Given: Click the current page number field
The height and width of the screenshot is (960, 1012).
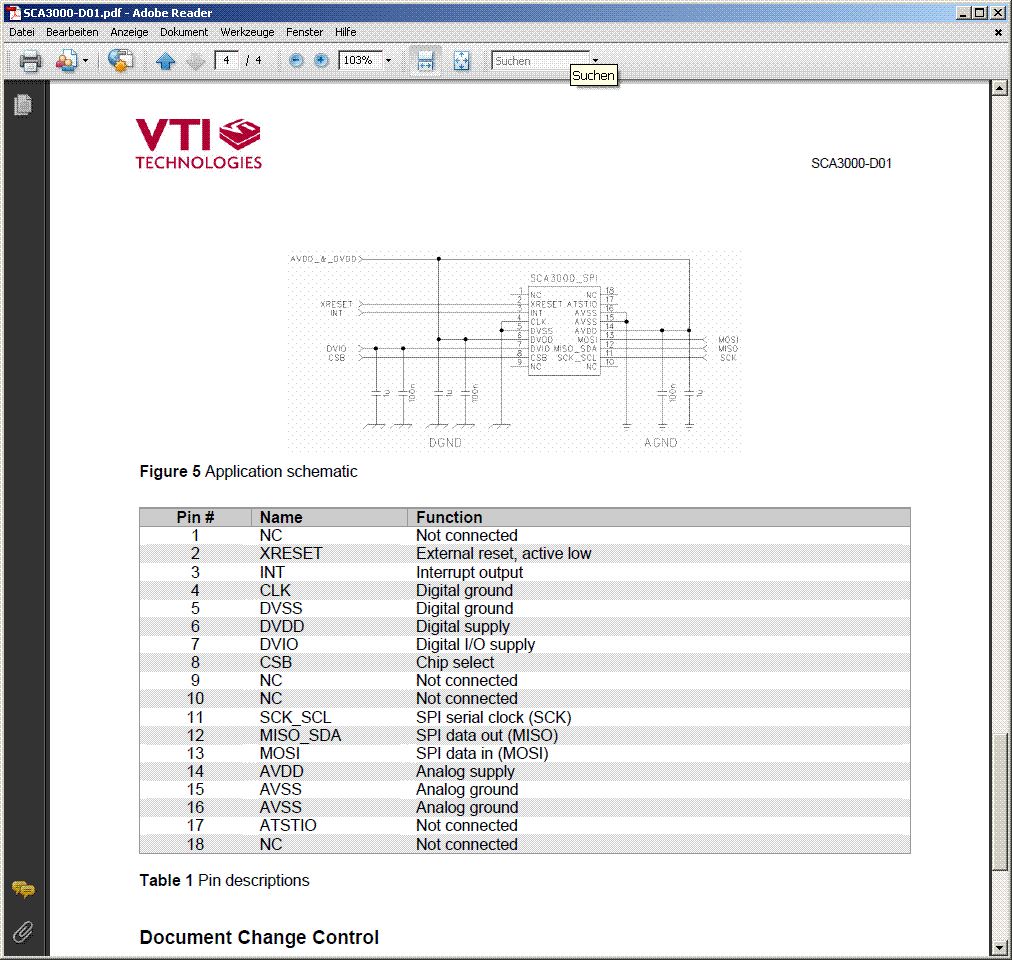Looking at the screenshot, I should (226, 61).
